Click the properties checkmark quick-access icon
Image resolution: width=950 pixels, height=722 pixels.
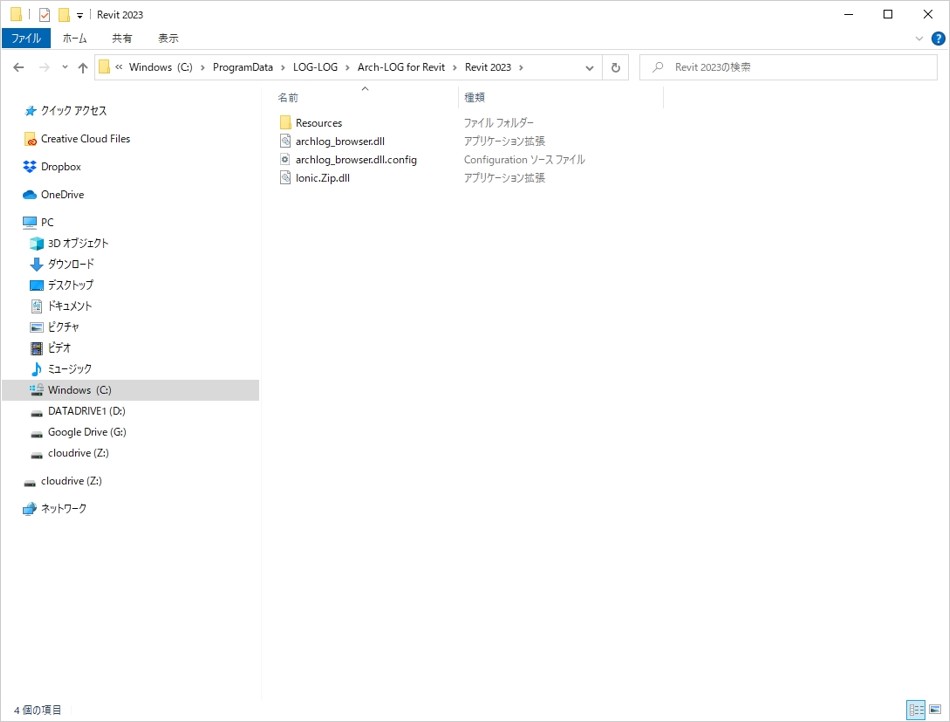(x=44, y=15)
